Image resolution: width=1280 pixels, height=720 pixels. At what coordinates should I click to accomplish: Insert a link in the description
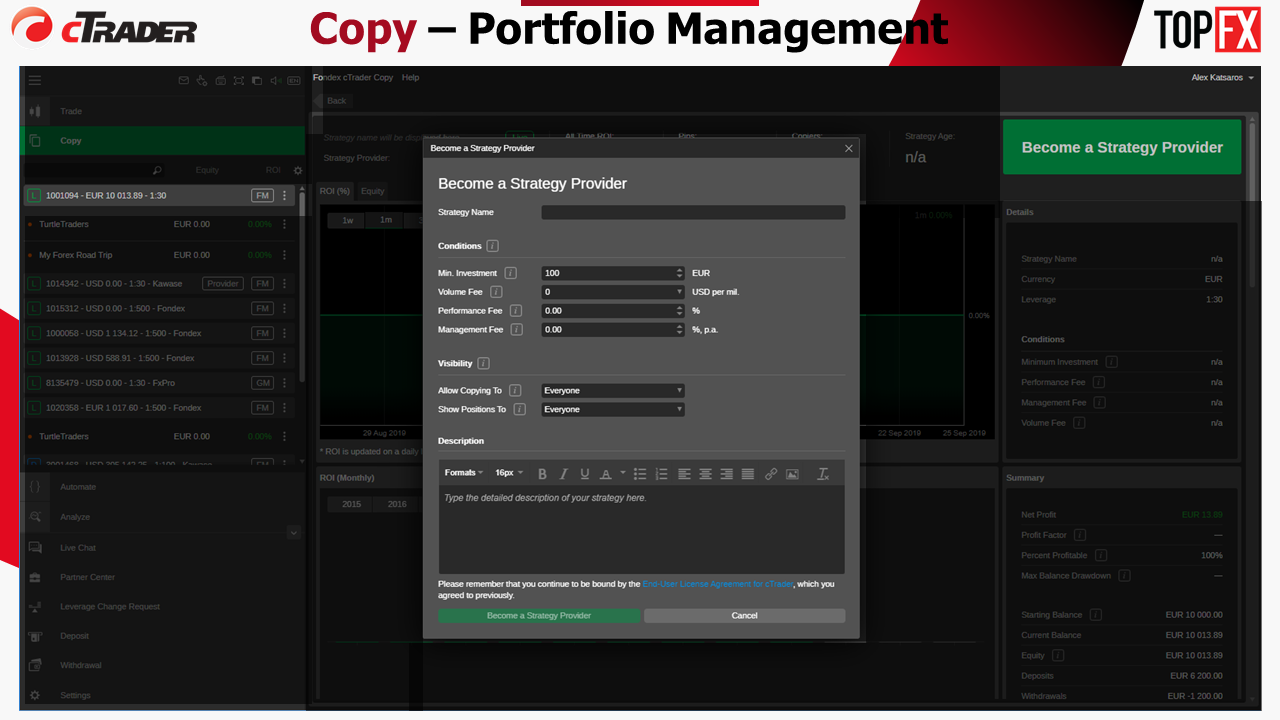tap(771, 474)
